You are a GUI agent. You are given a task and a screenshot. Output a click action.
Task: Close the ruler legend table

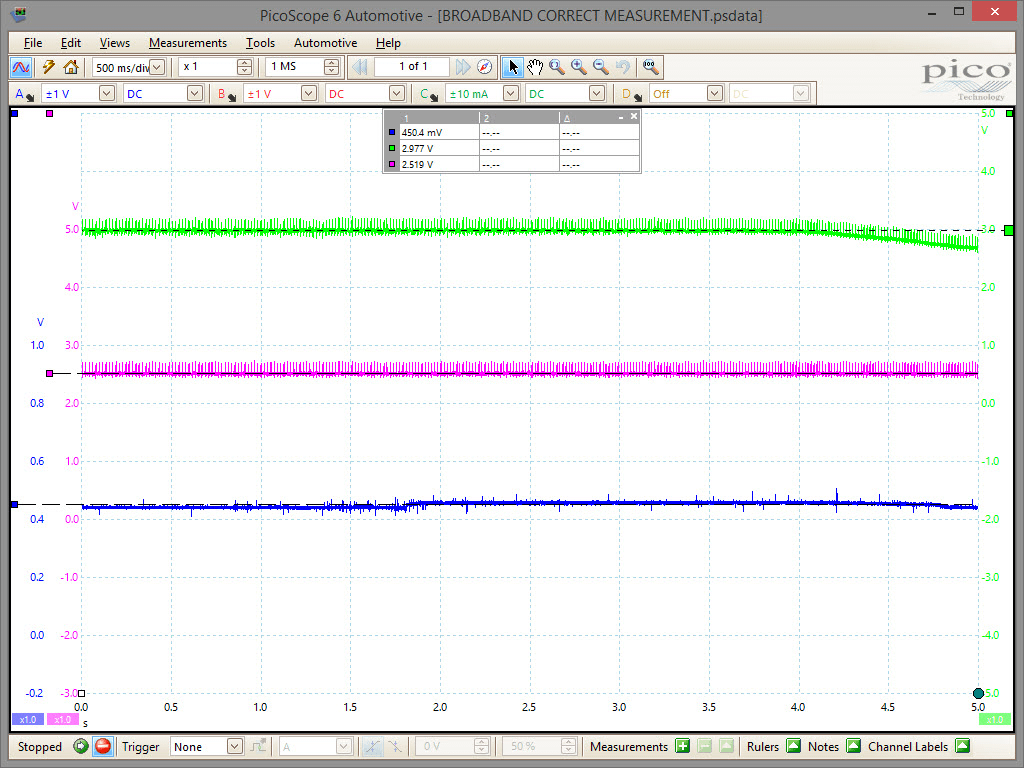point(633,116)
